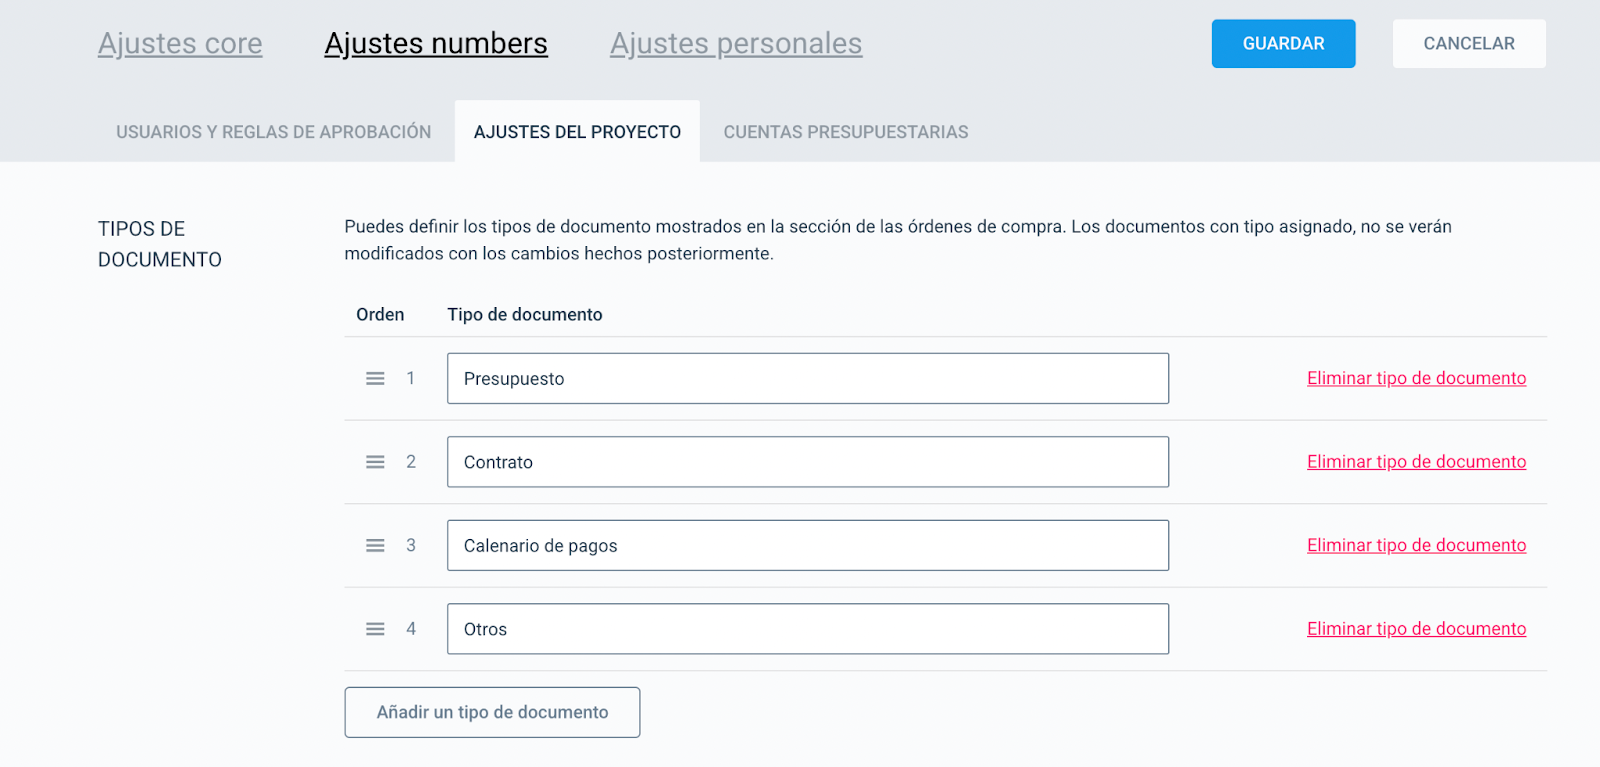This screenshot has height=767, width=1600.
Task: Add a new type with Añadir un tipo de documento
Action: click(x=492, y=712)
